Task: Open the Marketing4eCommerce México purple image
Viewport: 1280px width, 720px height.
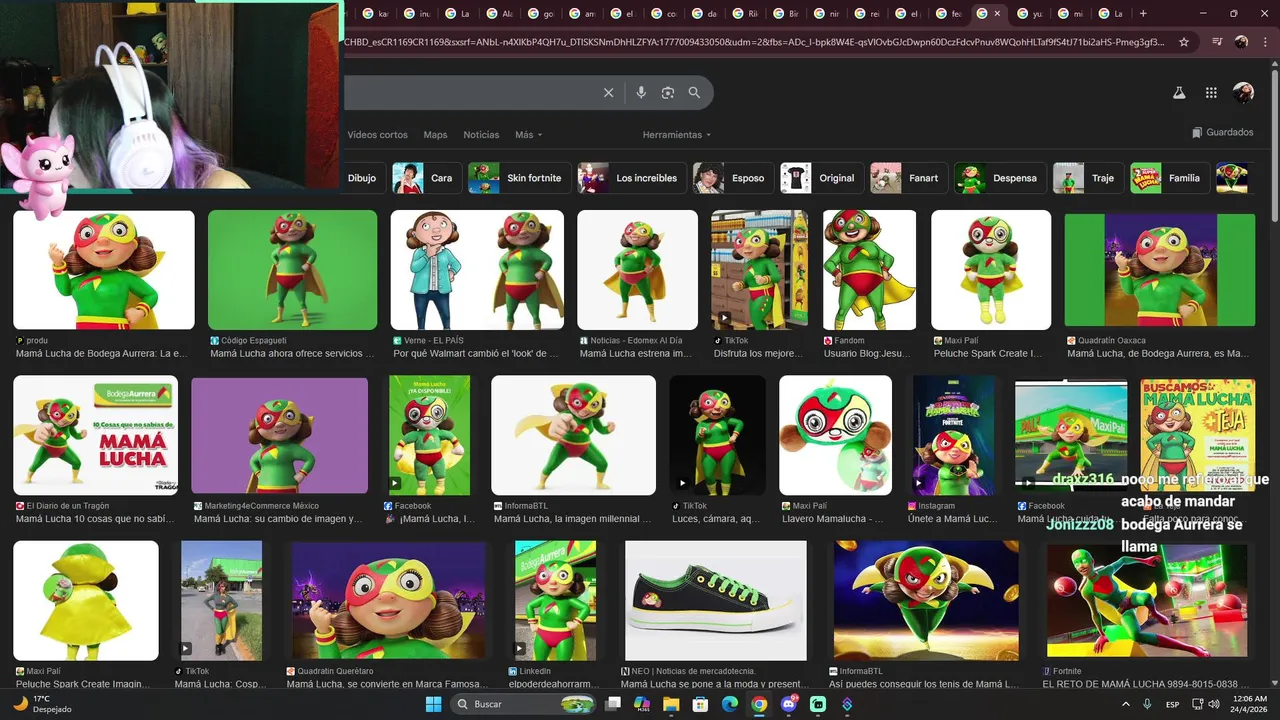Action: pos(279,435)
